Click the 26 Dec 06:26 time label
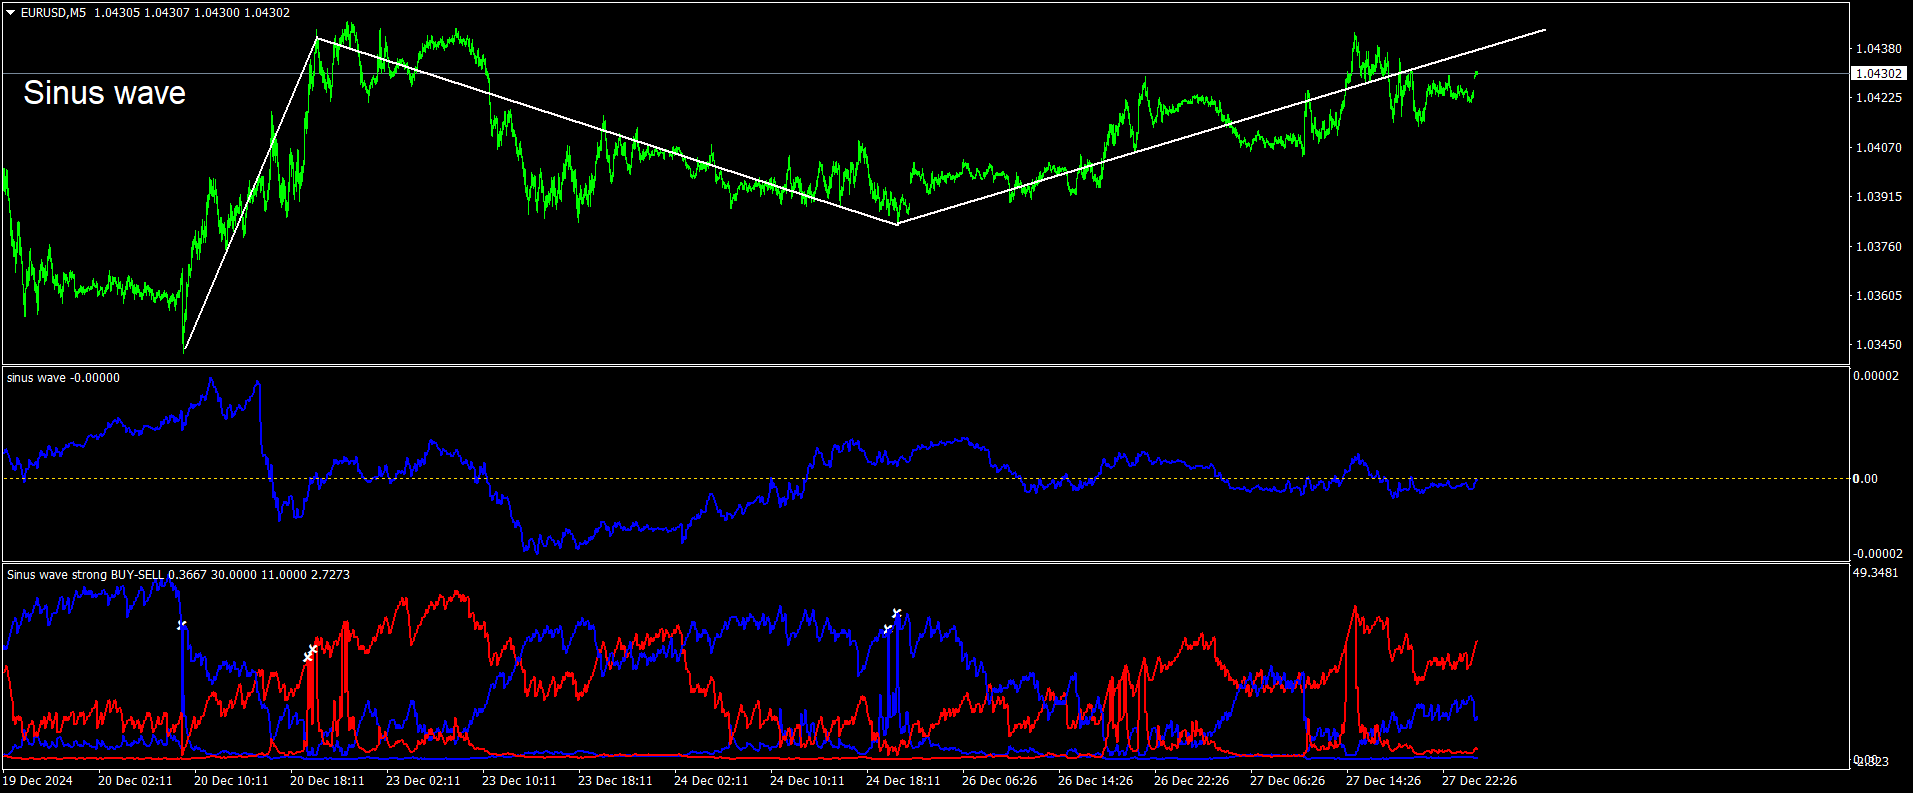This screenshot has width=1913, height=793. (x=999, y=781)
